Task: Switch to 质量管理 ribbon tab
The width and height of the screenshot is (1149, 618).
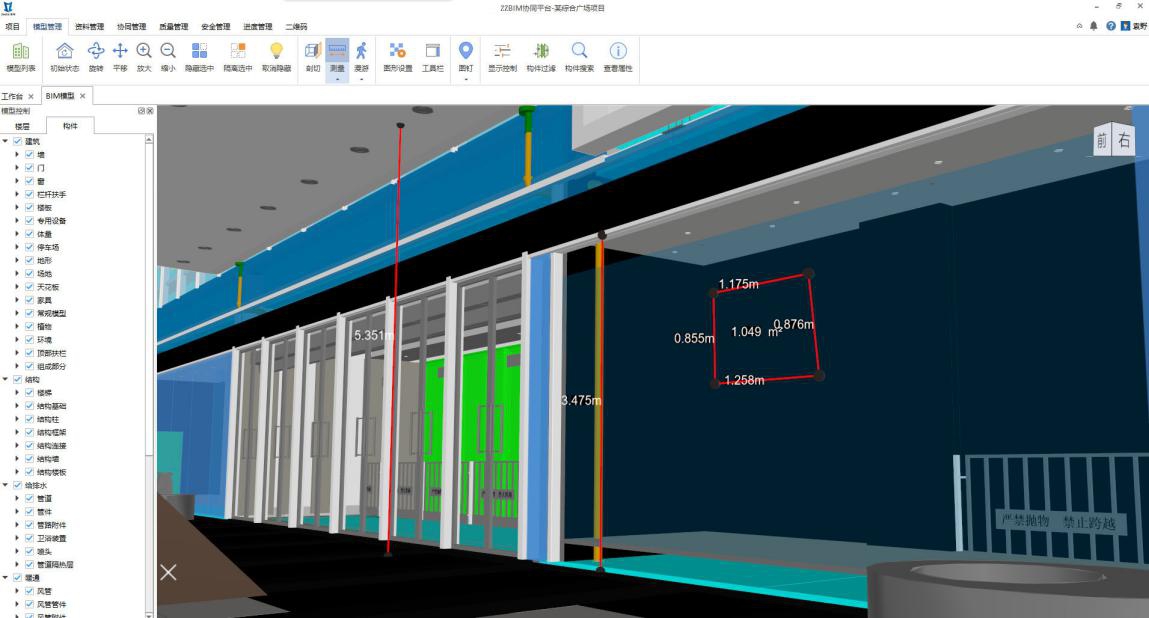Action: [x=174, y=26]
